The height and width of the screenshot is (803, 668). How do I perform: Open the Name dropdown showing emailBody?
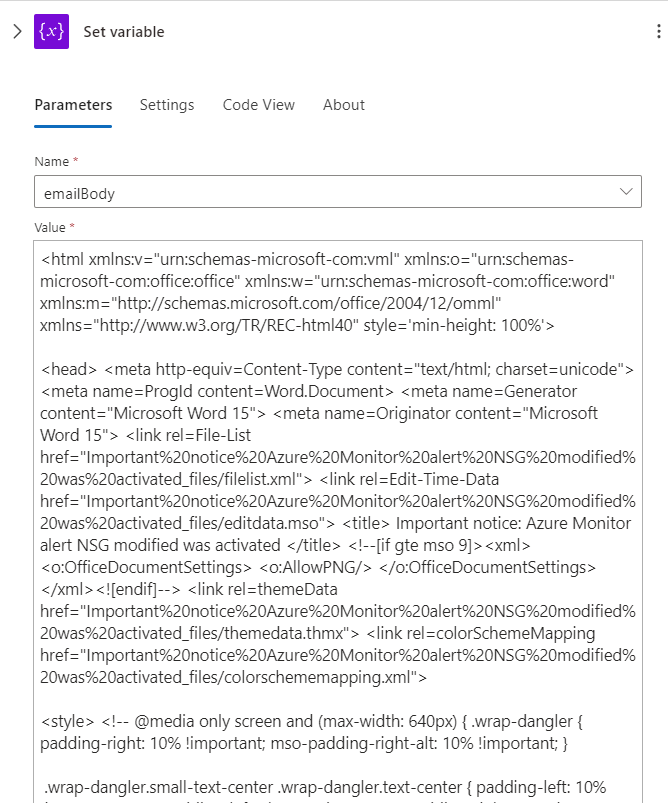pos(320,191)
